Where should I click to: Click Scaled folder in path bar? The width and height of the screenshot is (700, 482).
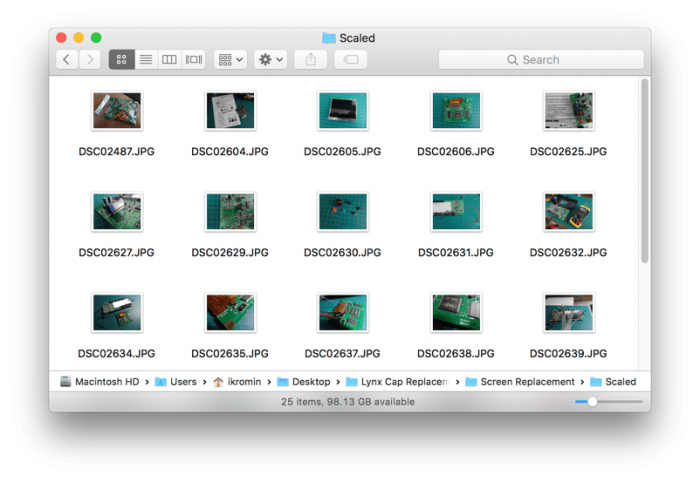tap(613, 382)
